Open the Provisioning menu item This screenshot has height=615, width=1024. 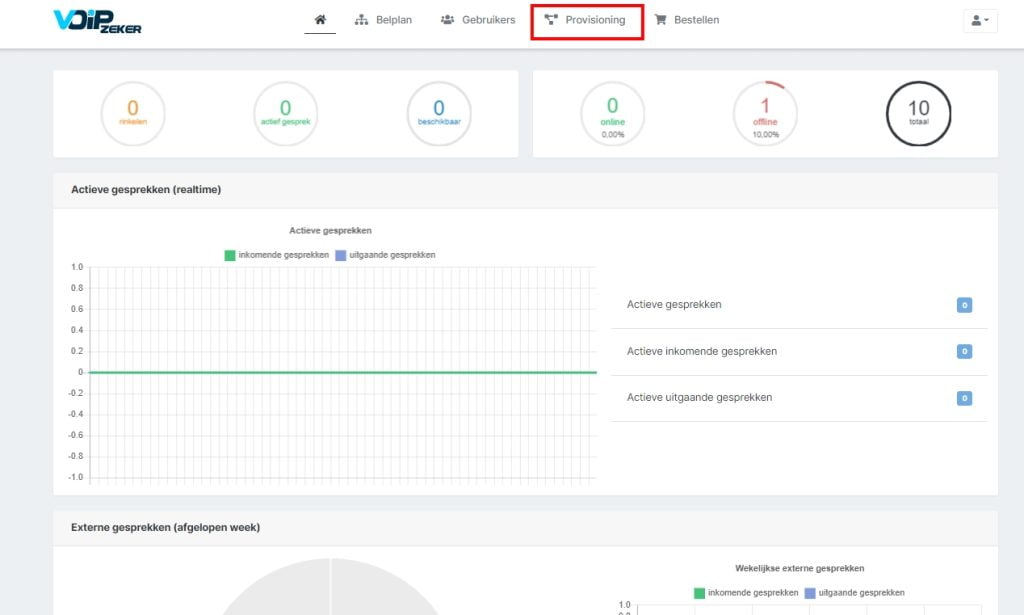(x=585, y=20)
